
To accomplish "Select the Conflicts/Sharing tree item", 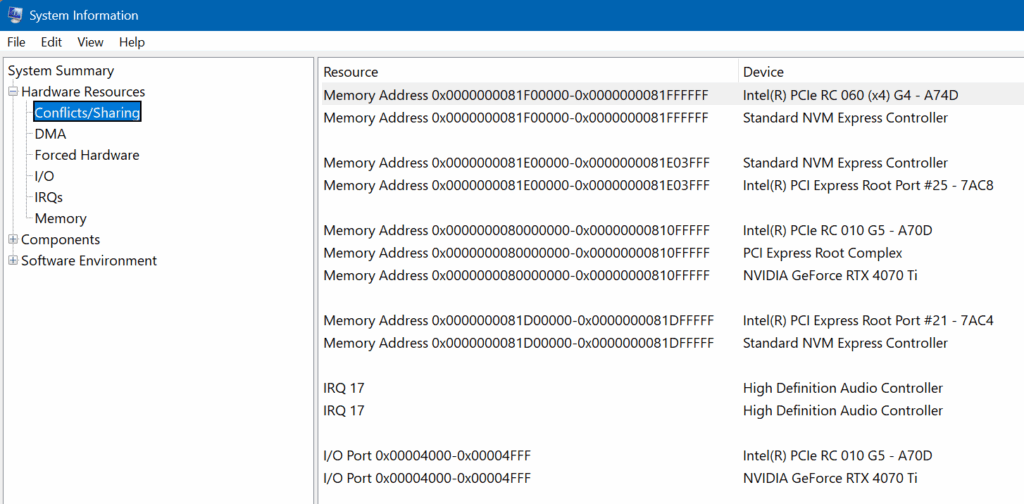I will 87,113.
